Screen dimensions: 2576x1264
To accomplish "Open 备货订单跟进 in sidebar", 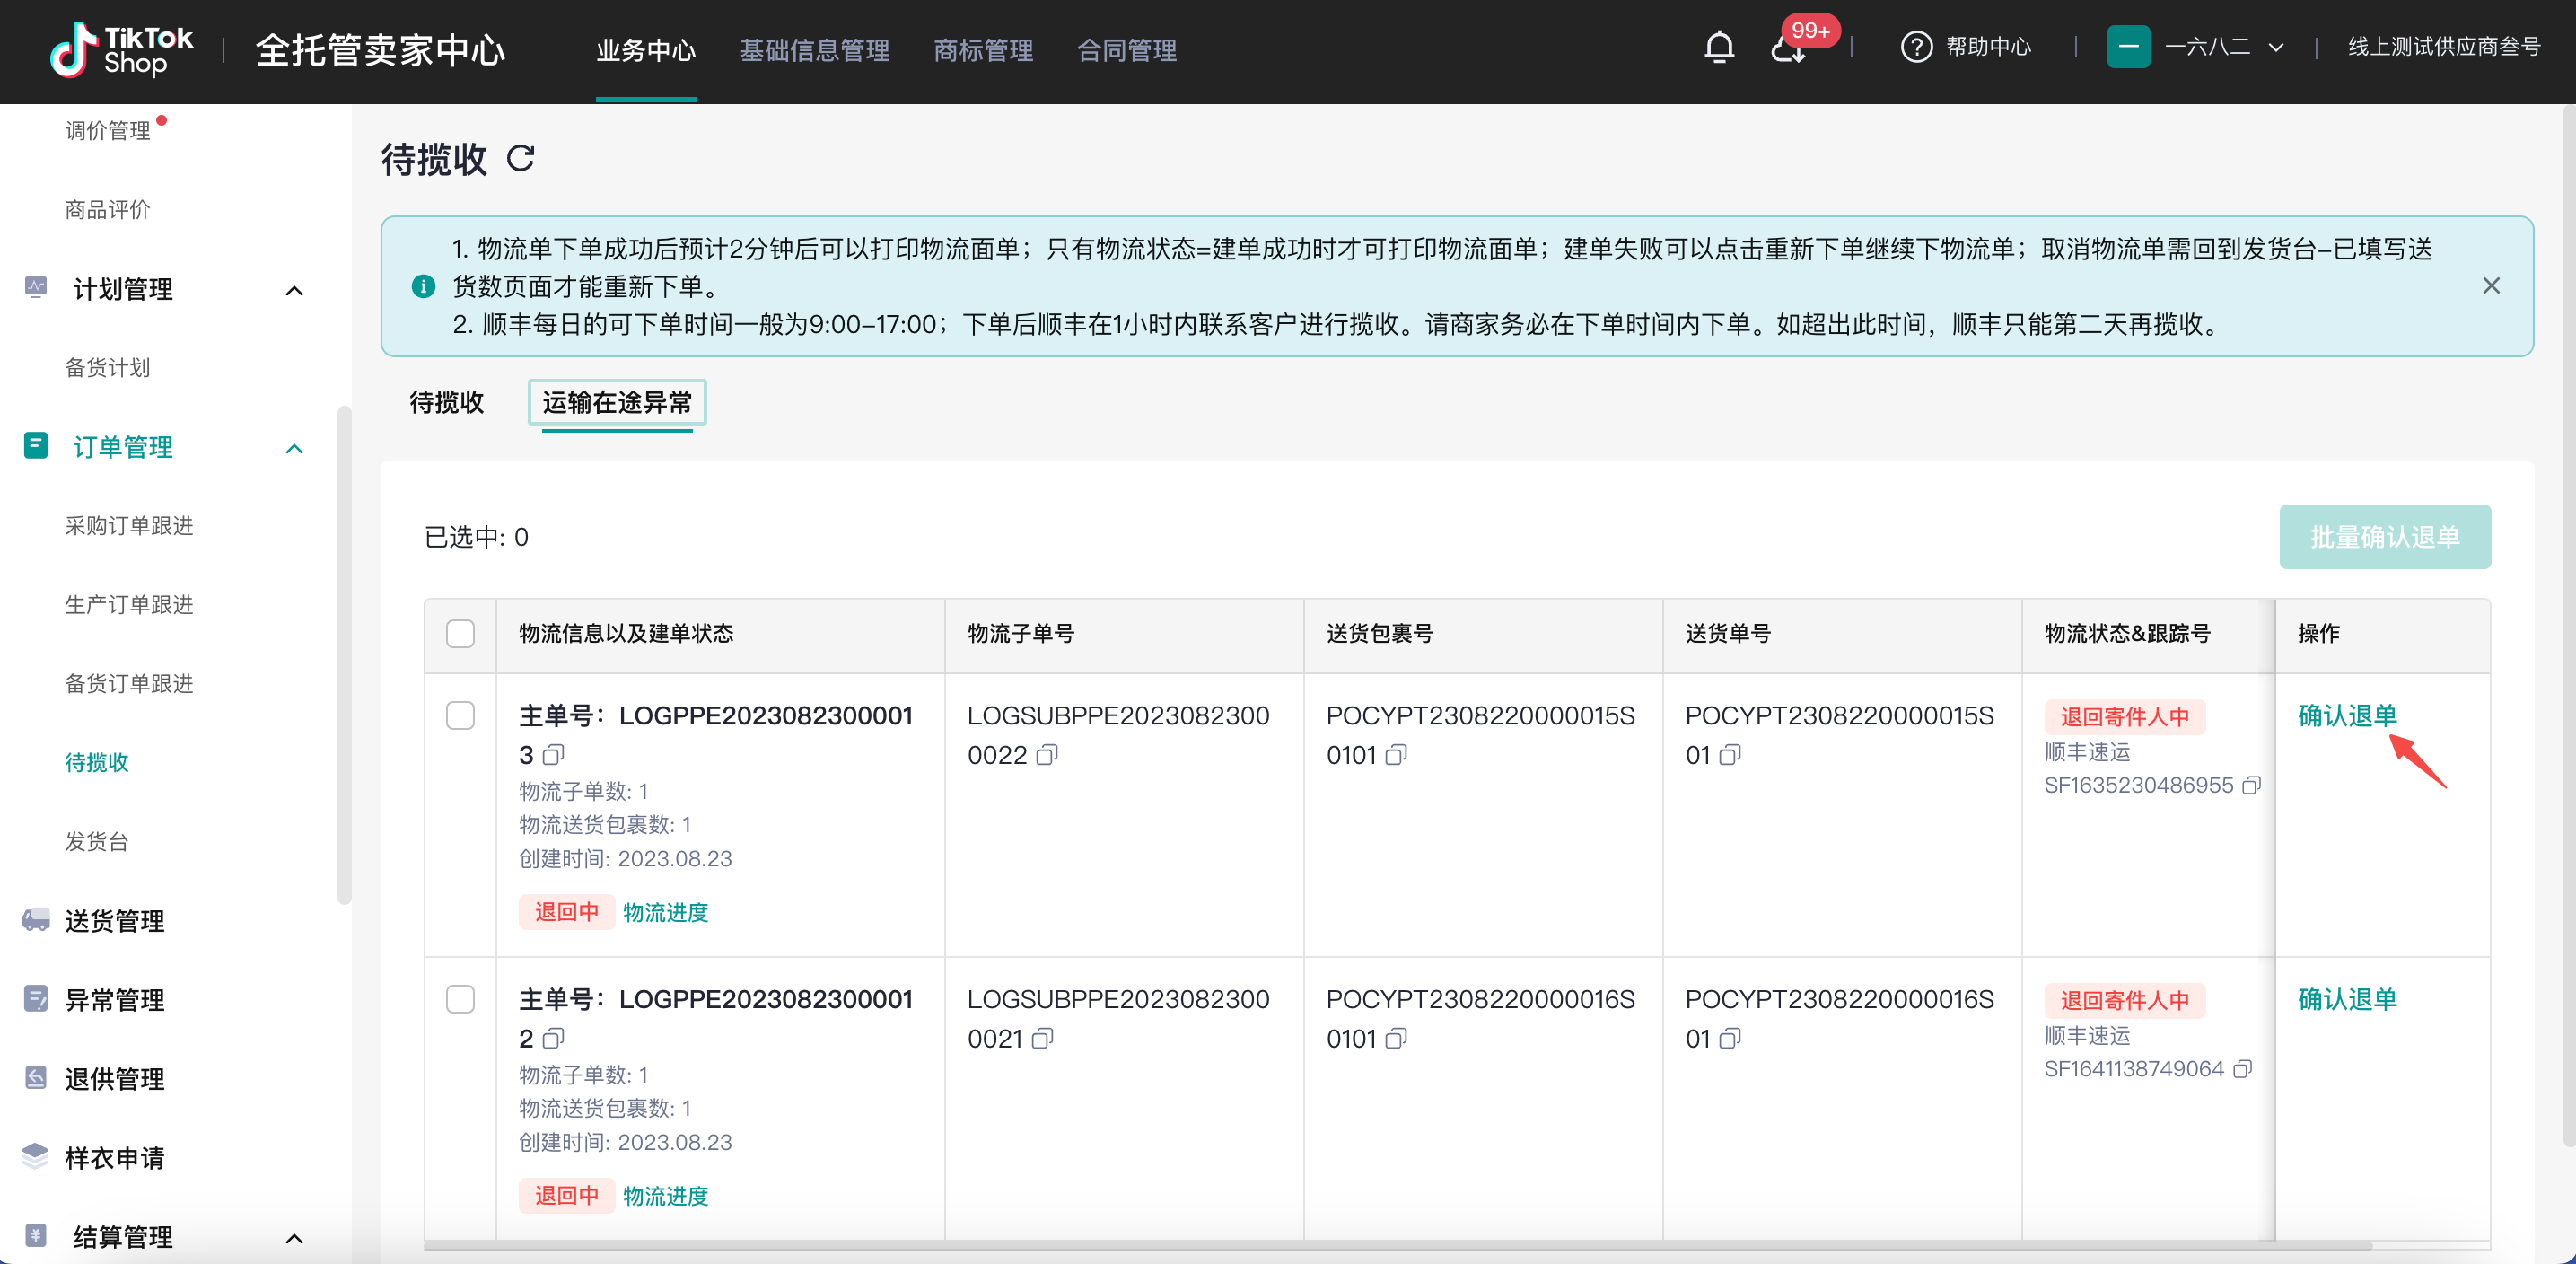I will (129, 683).
